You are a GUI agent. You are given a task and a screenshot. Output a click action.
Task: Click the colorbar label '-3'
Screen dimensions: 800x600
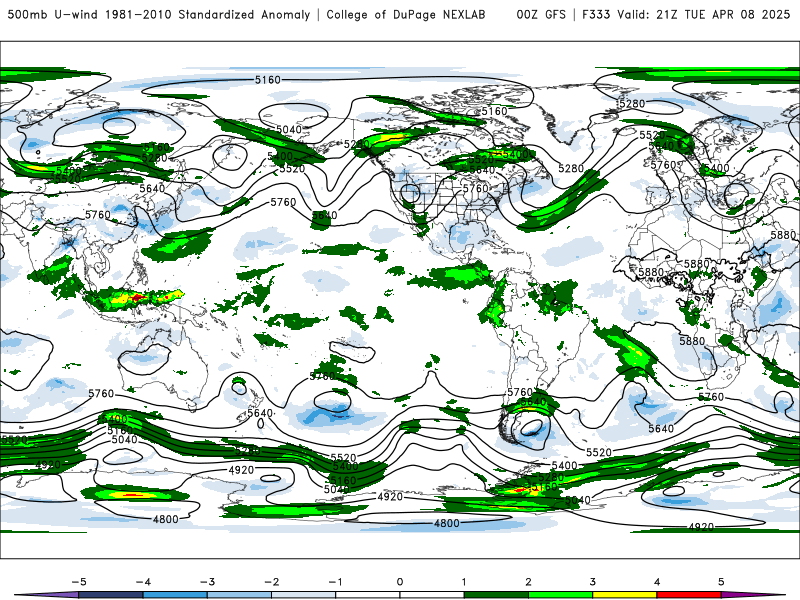click(207, 582)
